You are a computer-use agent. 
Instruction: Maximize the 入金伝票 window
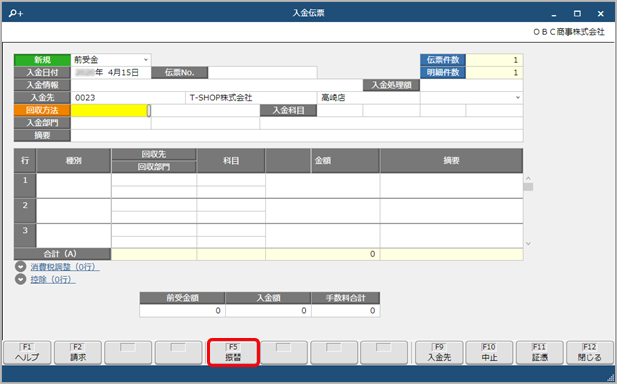point(577,14)
